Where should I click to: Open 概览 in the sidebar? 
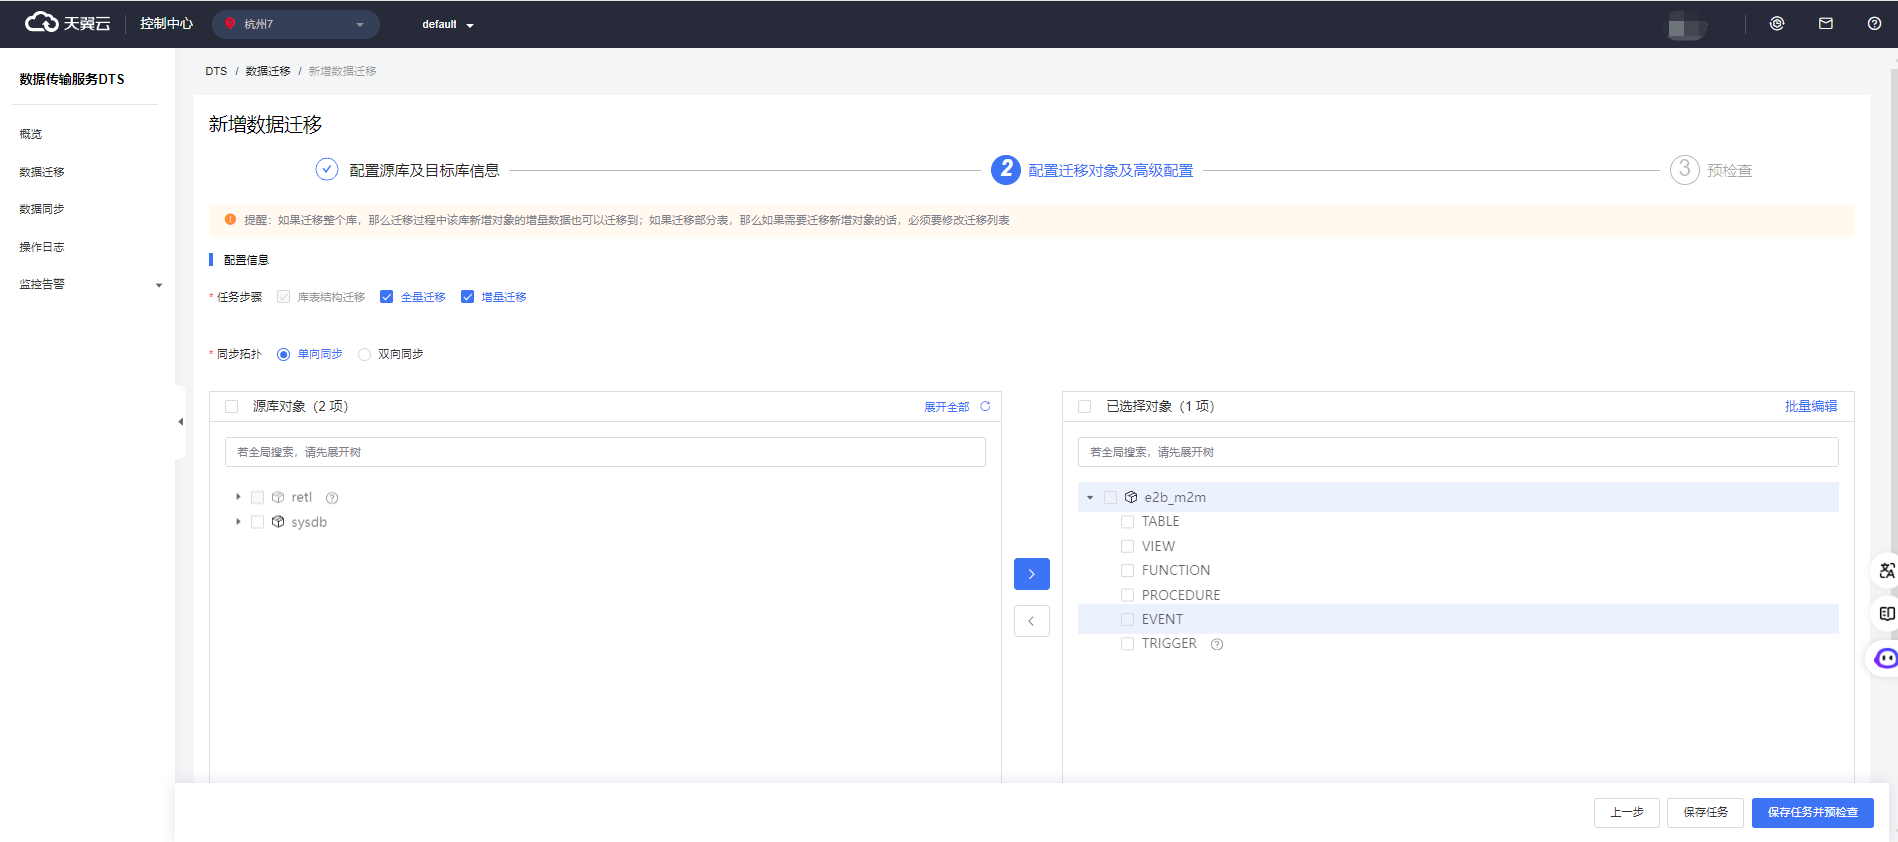tap(31, 134)
